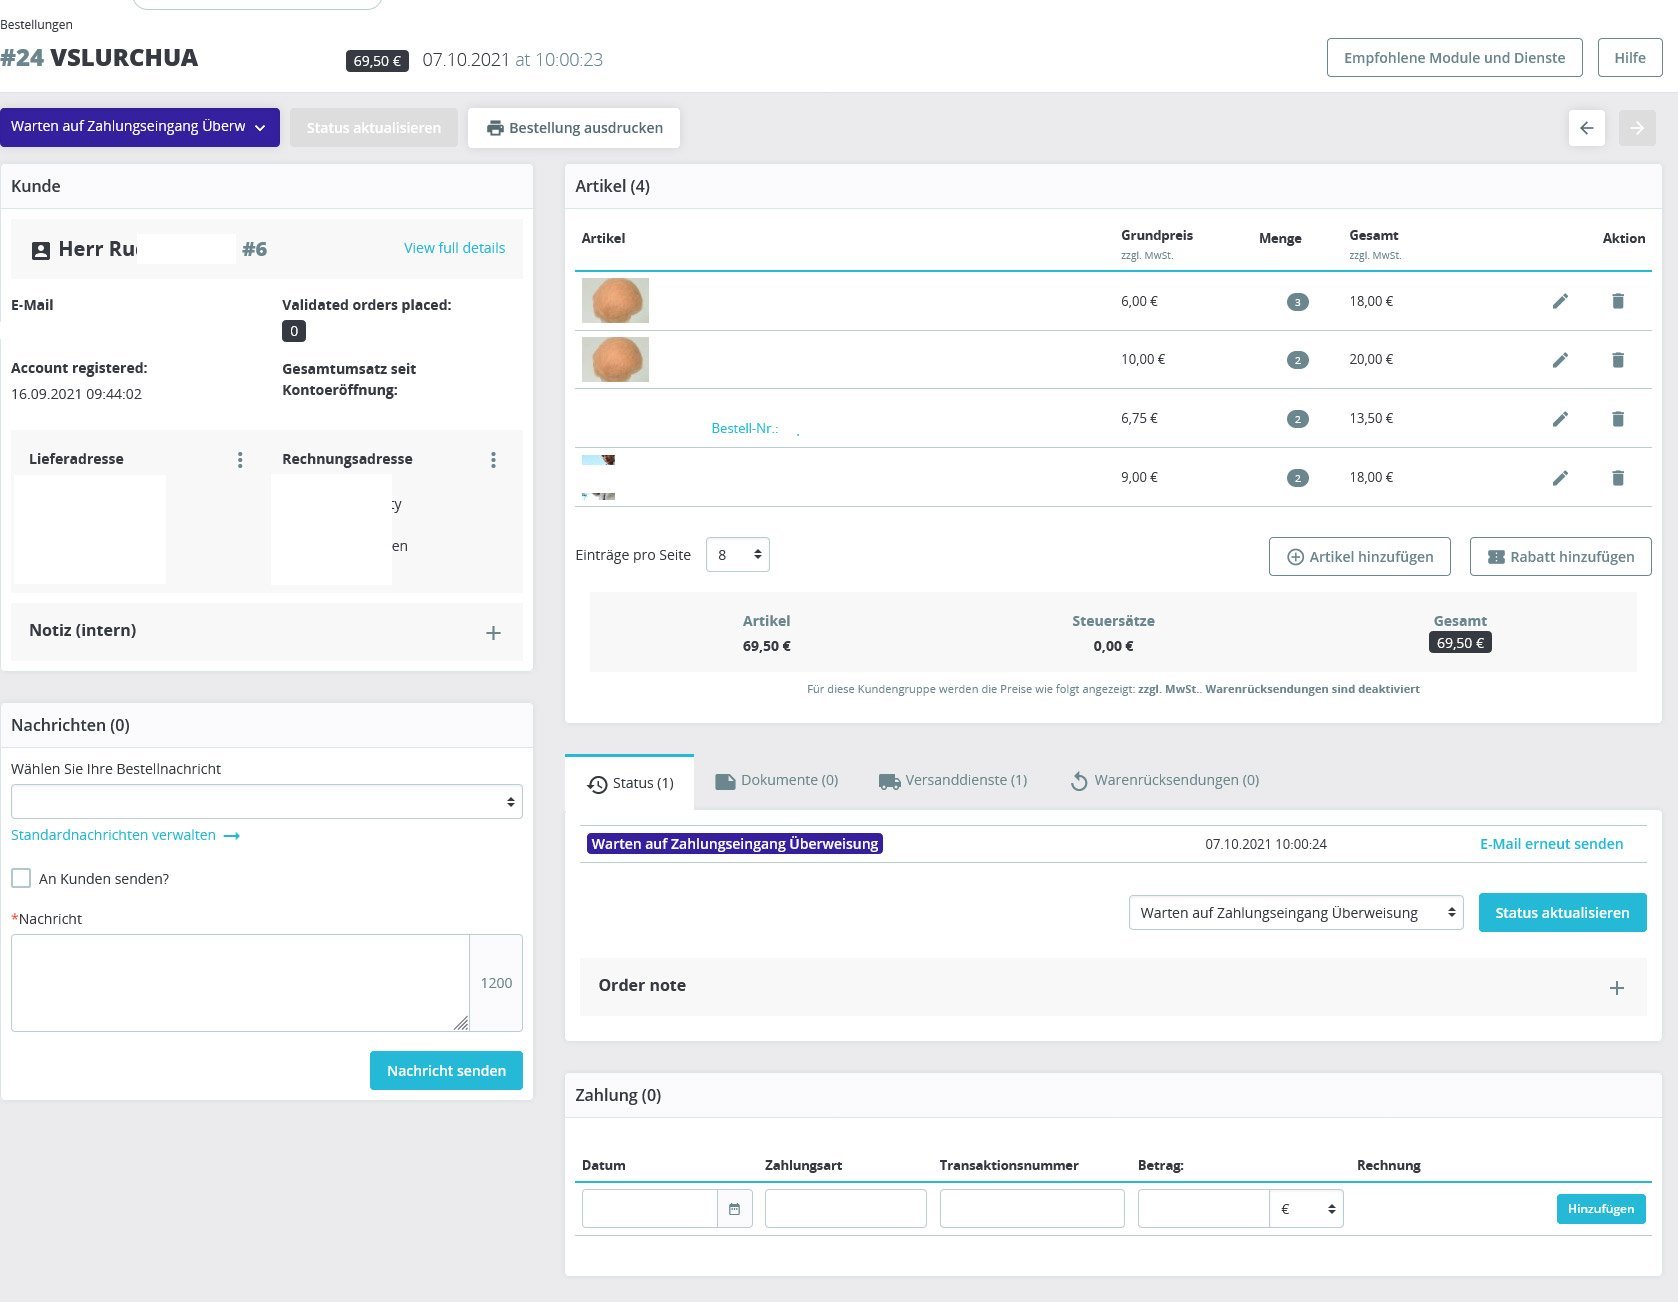This screenshot has height=1302, width=1678.
Task: Select the 13,50 € total cell
Action: 1371,418
